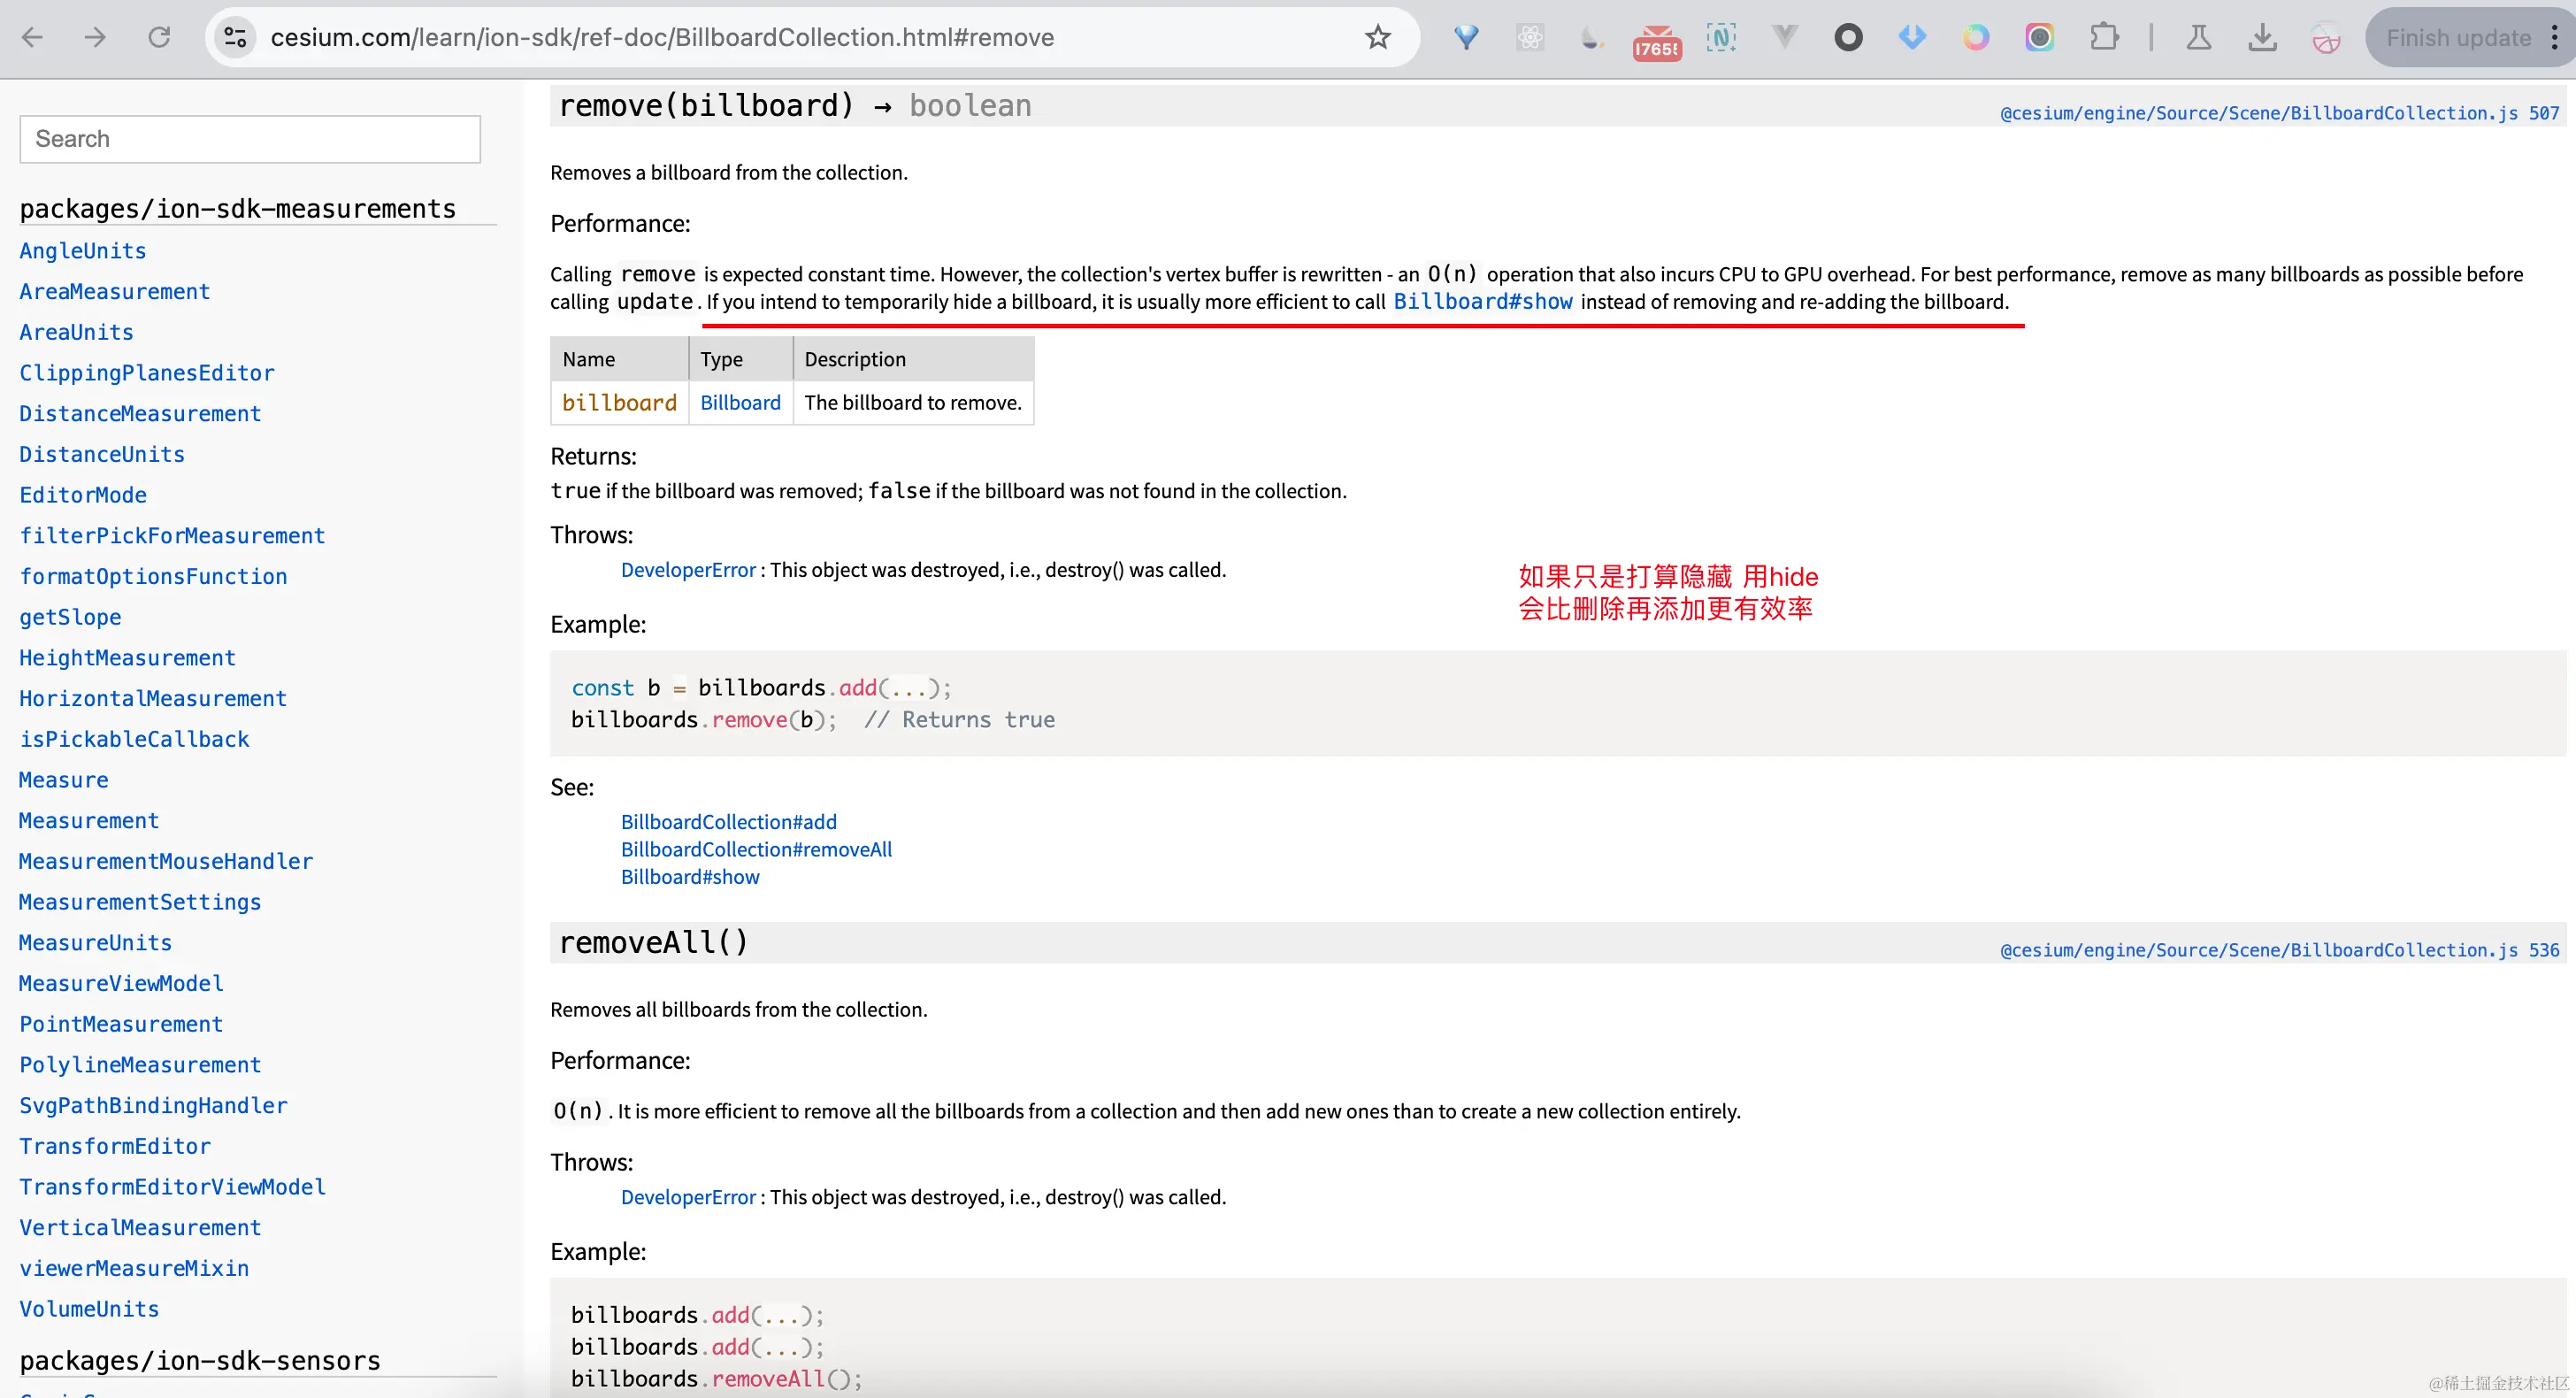
Task: Navigate back in the browser
Action: coord(33,37)
